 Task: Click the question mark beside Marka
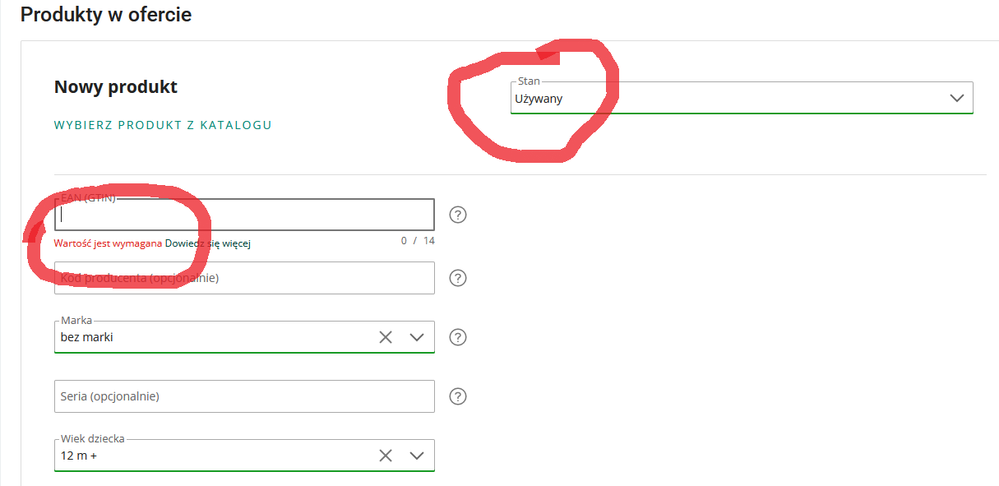point(459,337)
